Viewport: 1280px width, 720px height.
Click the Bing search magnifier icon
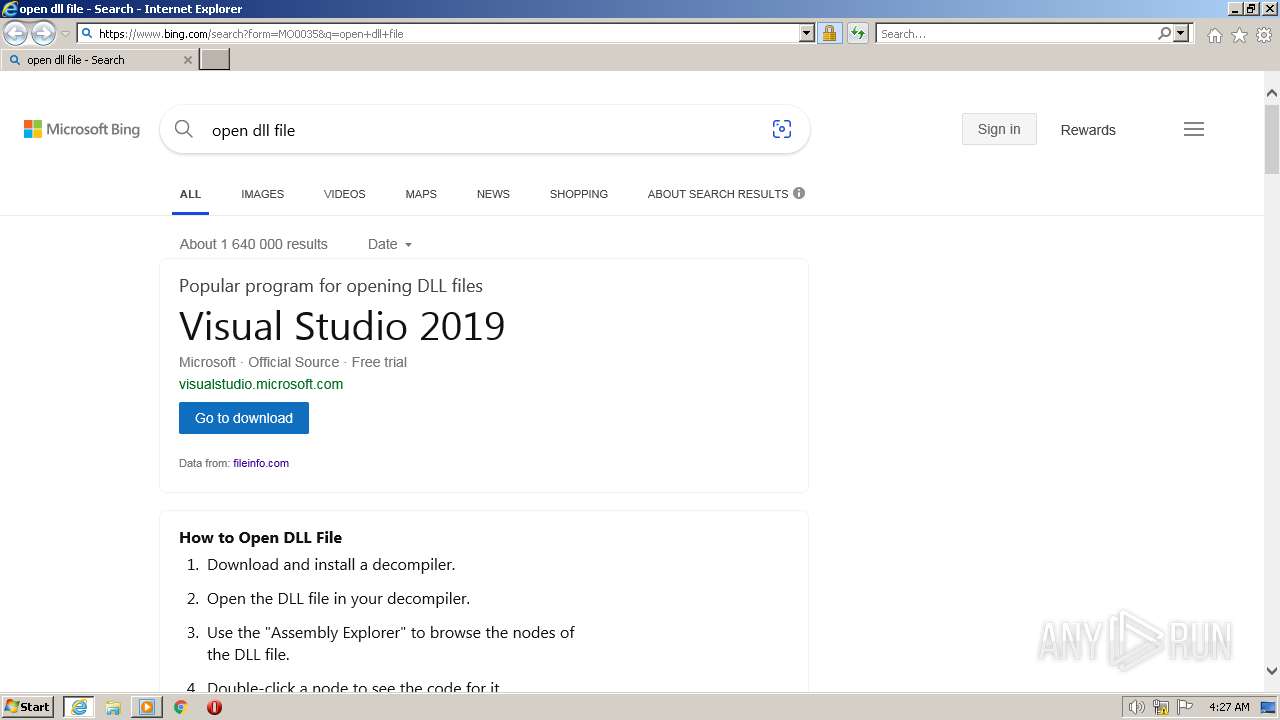pos(184,129)
